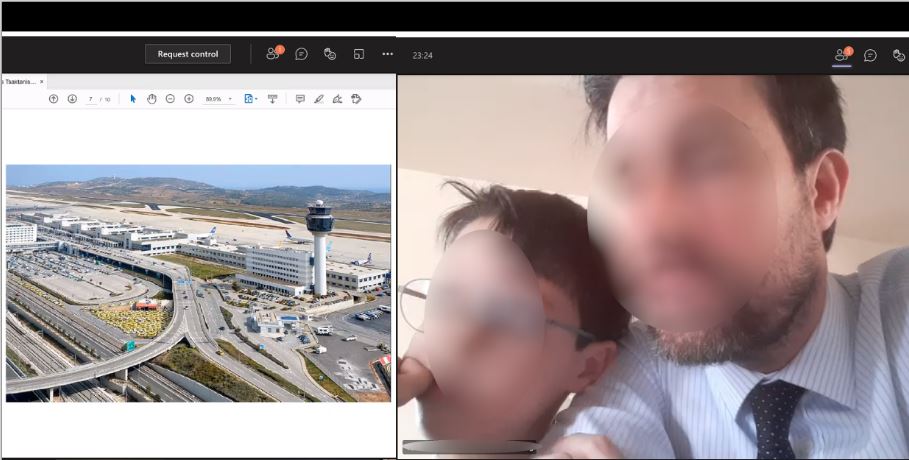Open the sign document tool

pyautogui.click(x=337, y=99)
